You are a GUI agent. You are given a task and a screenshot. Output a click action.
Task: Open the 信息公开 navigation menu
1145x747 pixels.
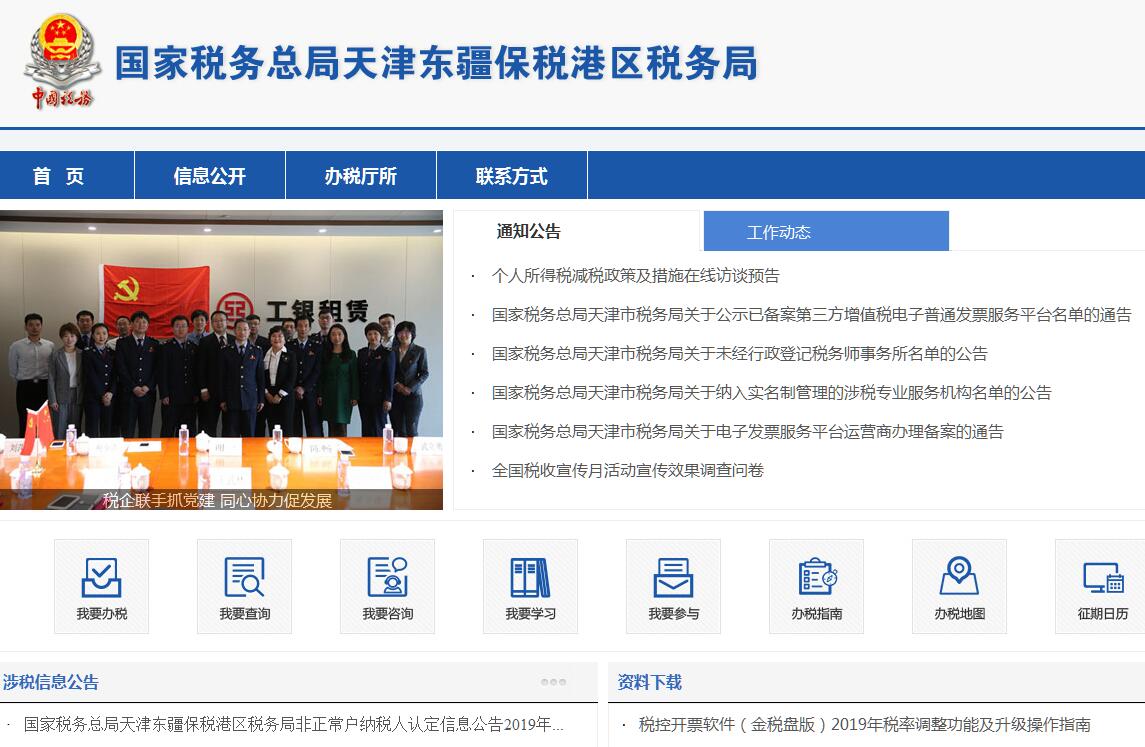tap(209, 176)
